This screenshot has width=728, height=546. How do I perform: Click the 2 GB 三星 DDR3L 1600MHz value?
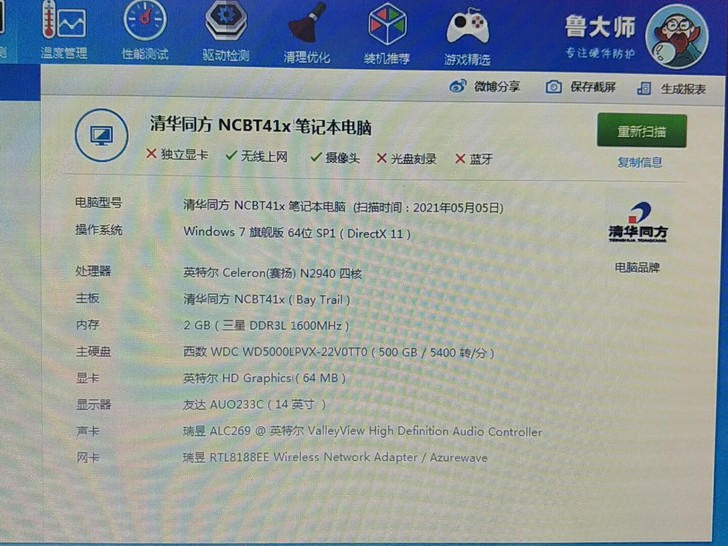coord(266,325)
